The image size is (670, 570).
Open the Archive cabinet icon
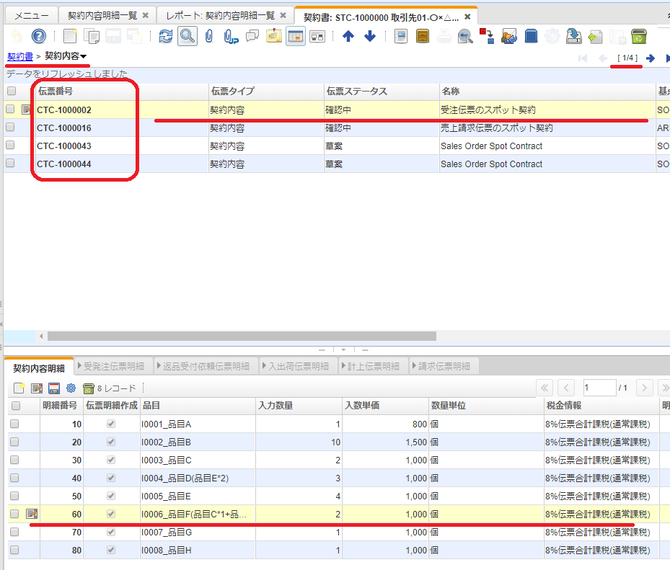422,36
